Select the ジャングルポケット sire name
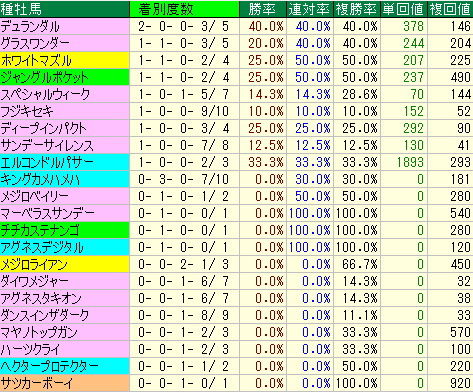 coord(44,77)
